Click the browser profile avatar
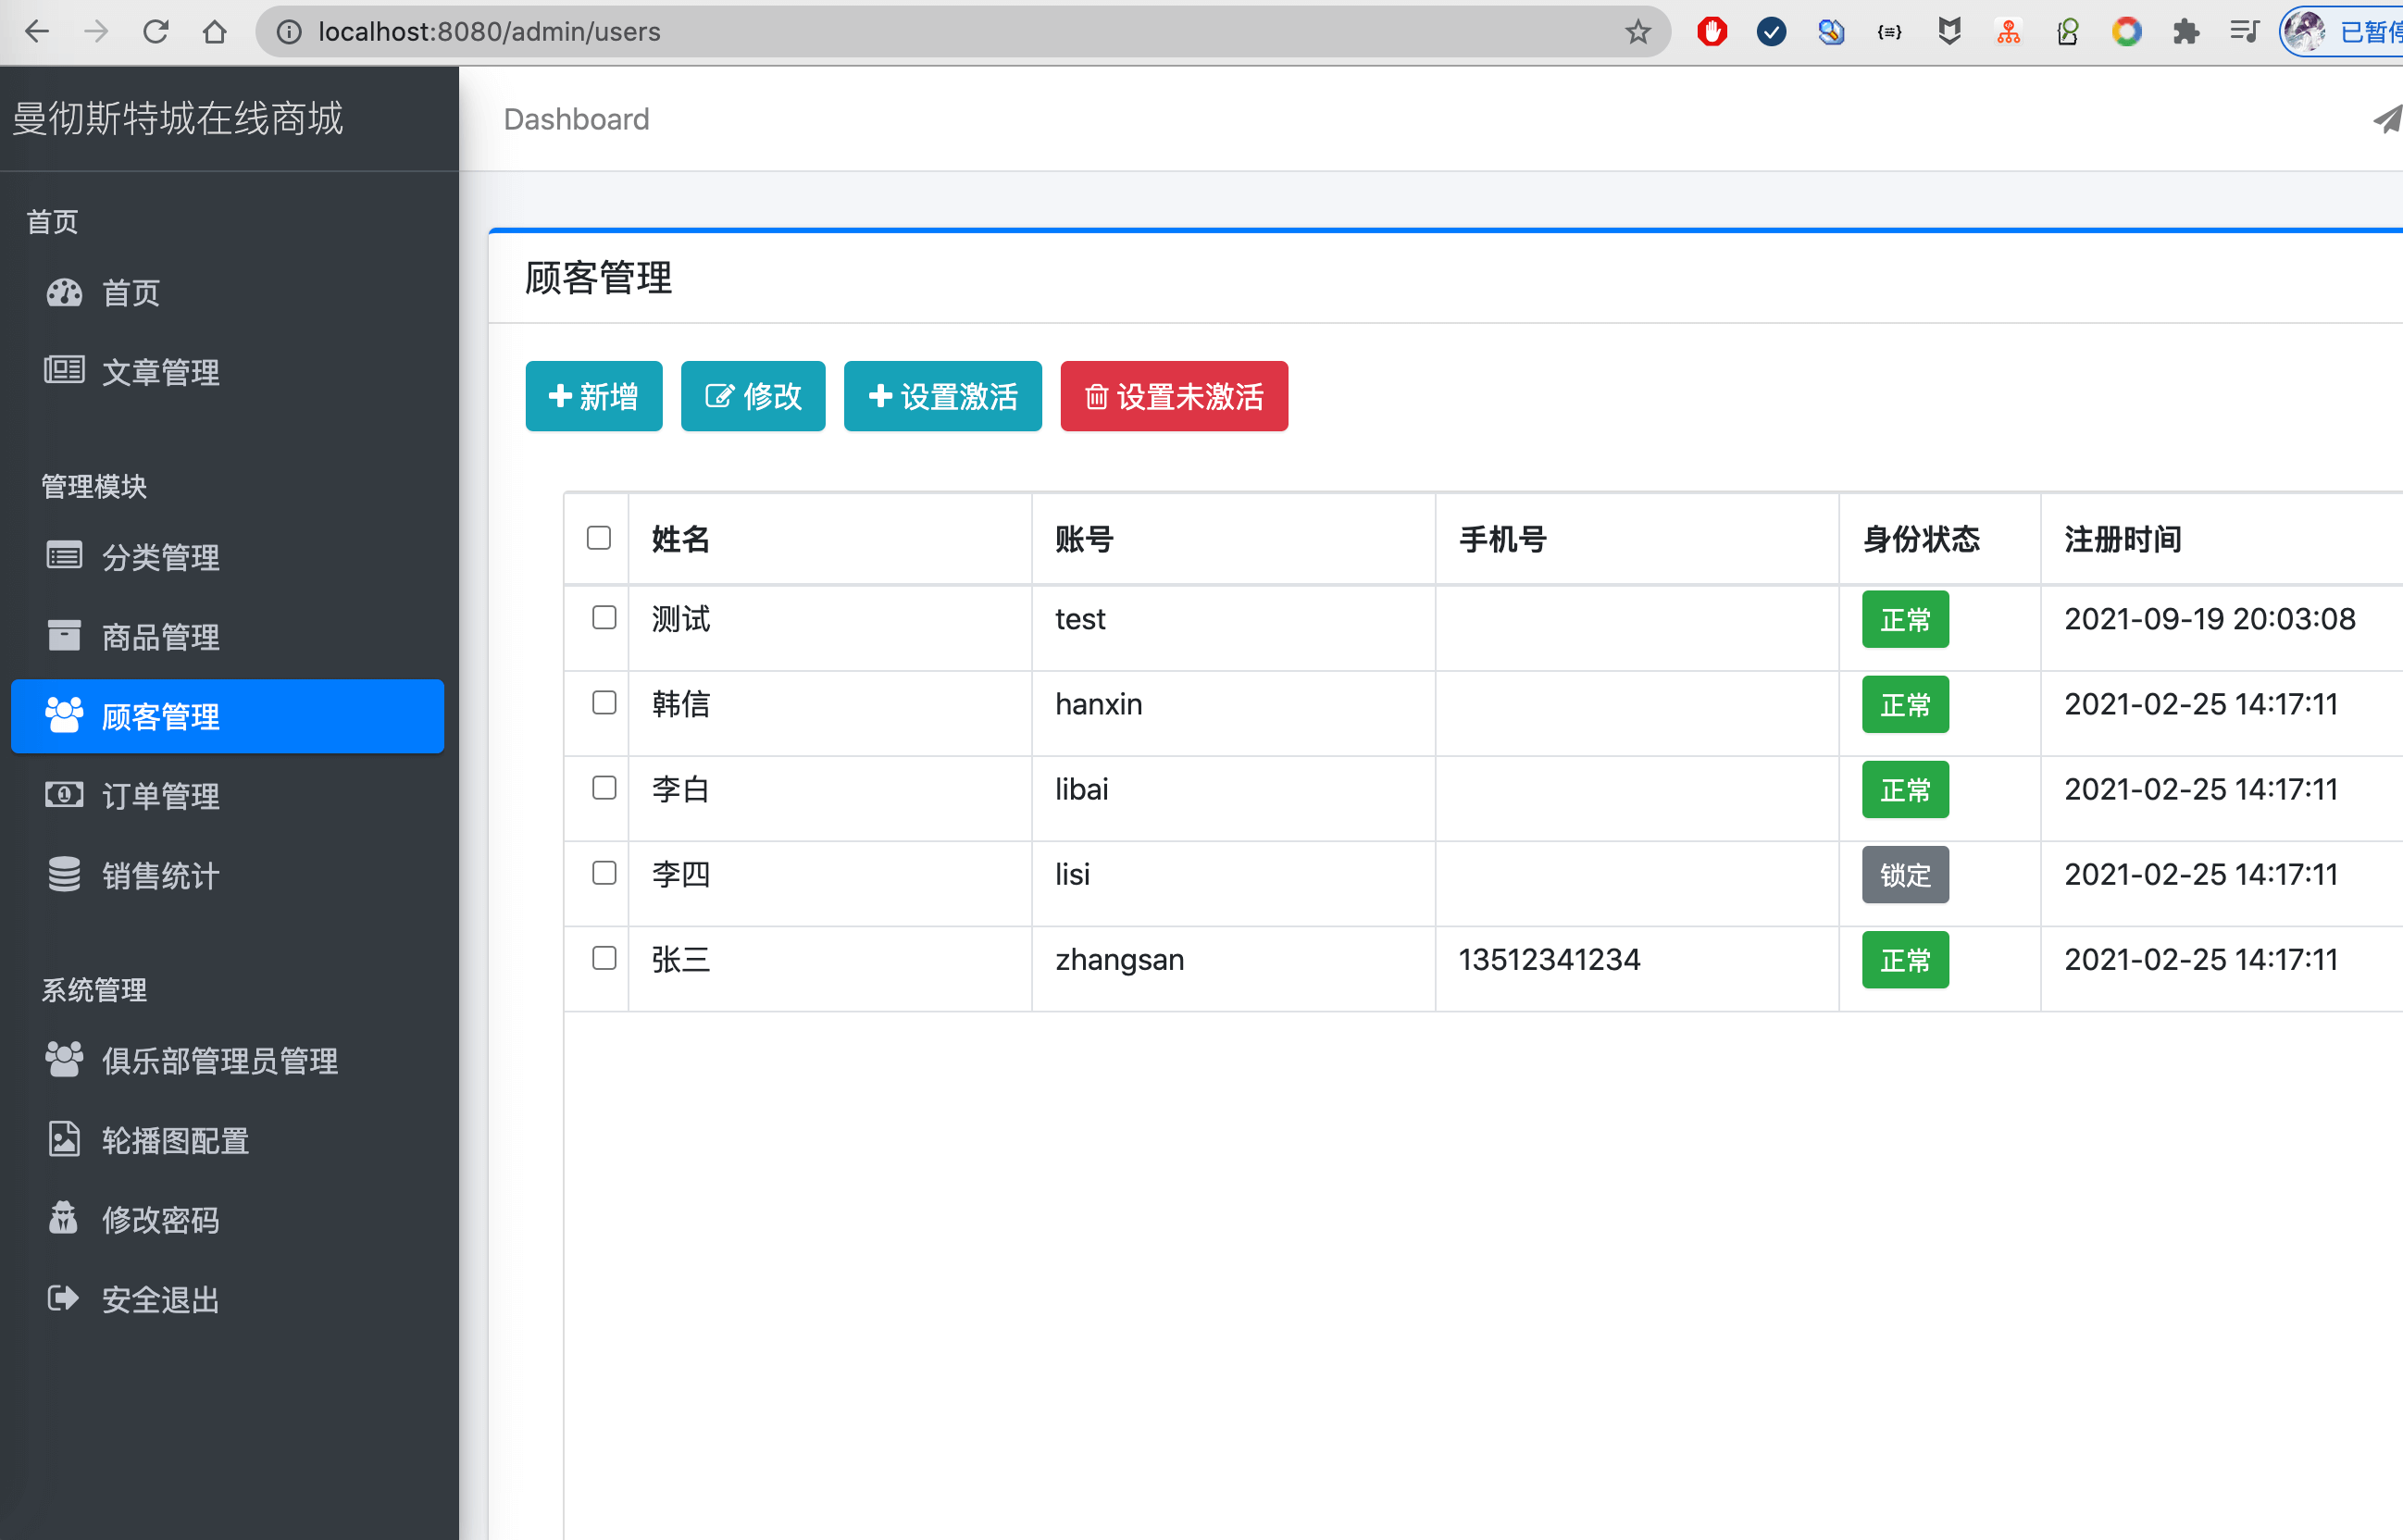 (x=2305, y=32)
